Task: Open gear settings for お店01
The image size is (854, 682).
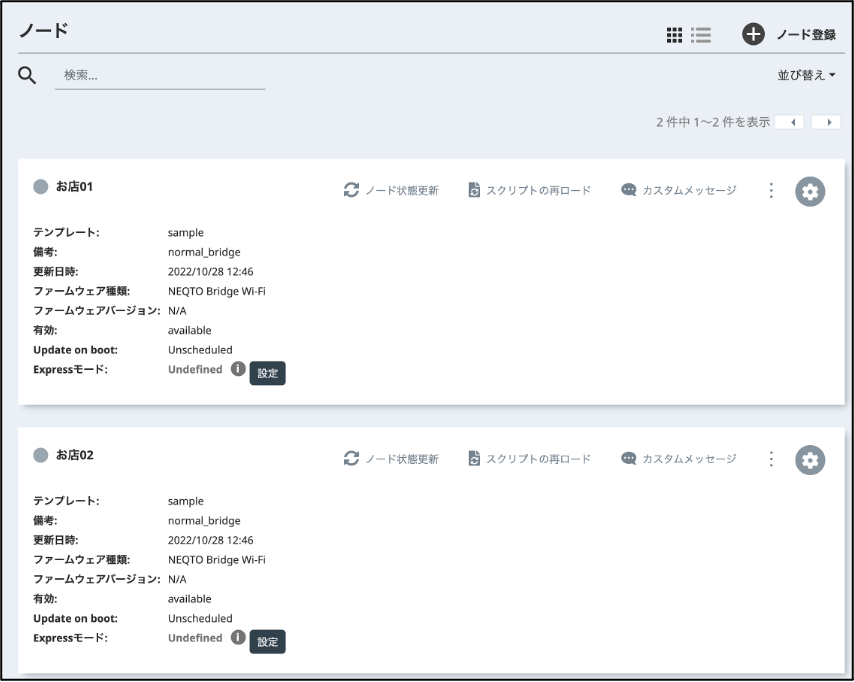Action: pyautogui.click(x=810, y=191)
